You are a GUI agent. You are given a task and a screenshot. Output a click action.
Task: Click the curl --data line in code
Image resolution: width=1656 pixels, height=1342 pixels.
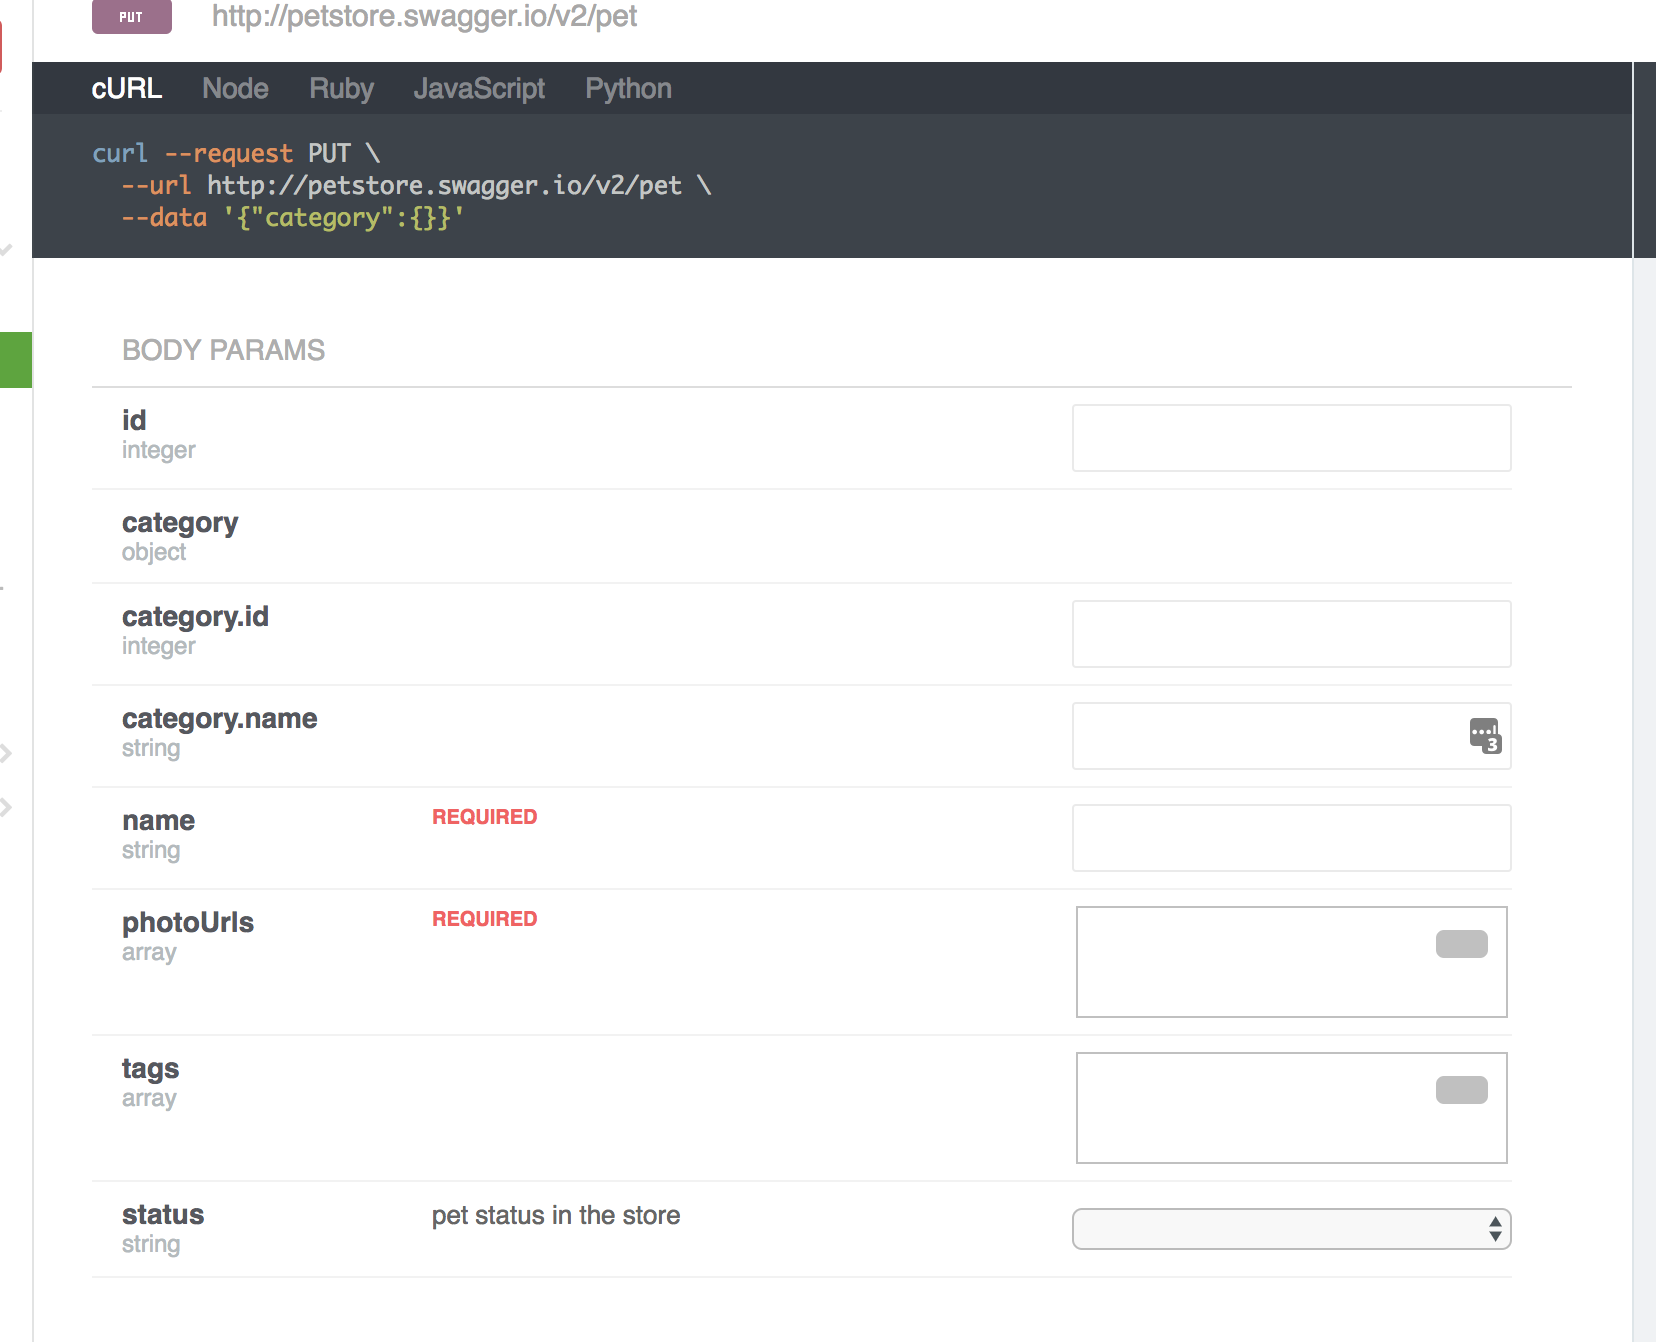292,218
